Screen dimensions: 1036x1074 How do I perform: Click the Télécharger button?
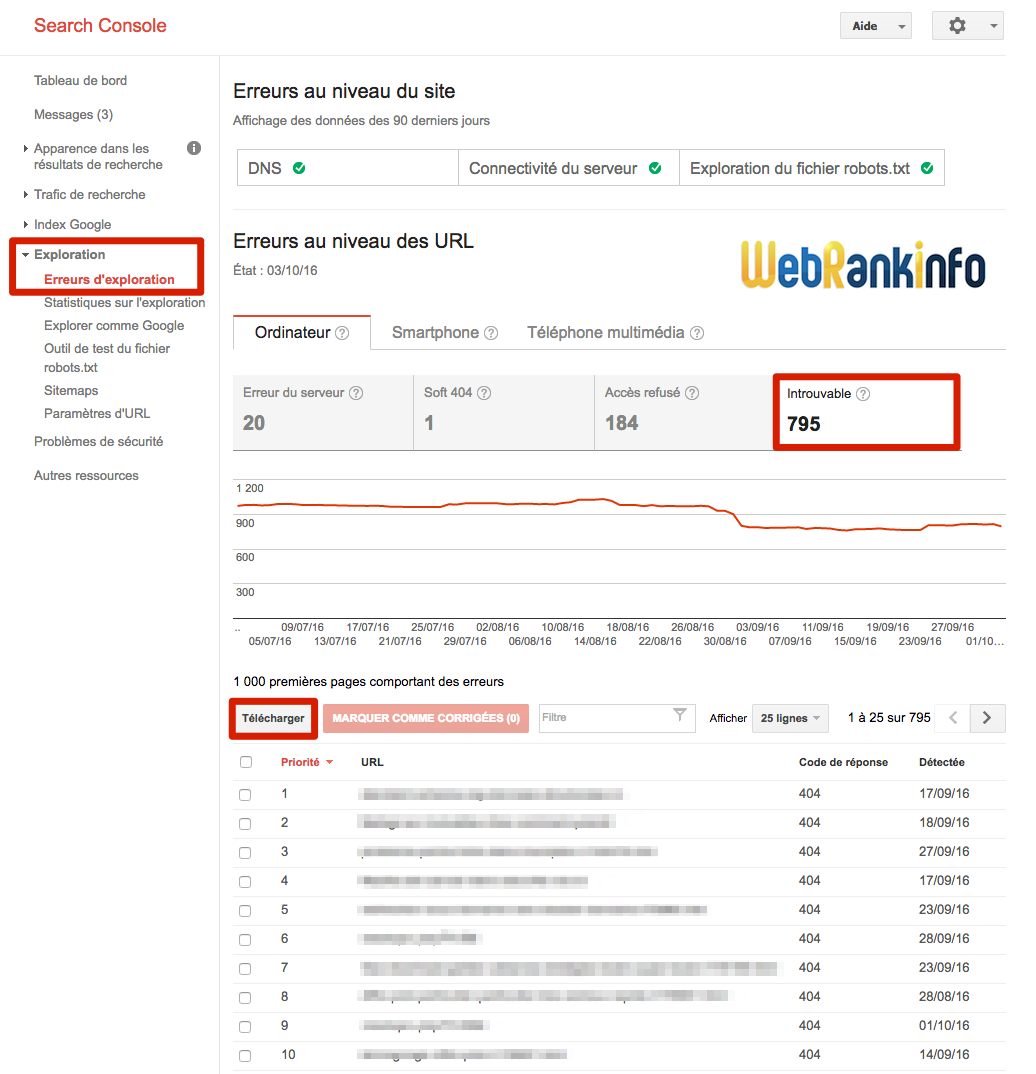point(273,718)
